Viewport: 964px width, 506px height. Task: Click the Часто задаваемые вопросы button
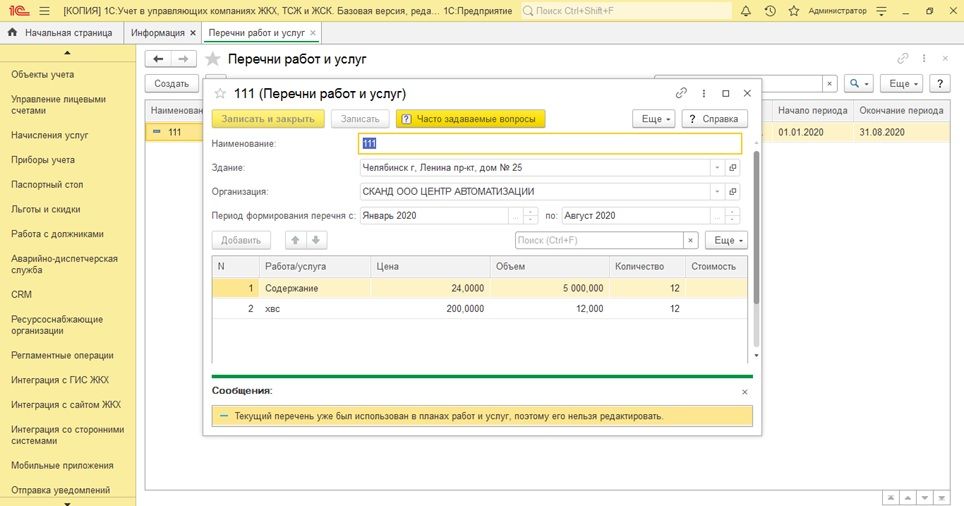pos(470,119)
